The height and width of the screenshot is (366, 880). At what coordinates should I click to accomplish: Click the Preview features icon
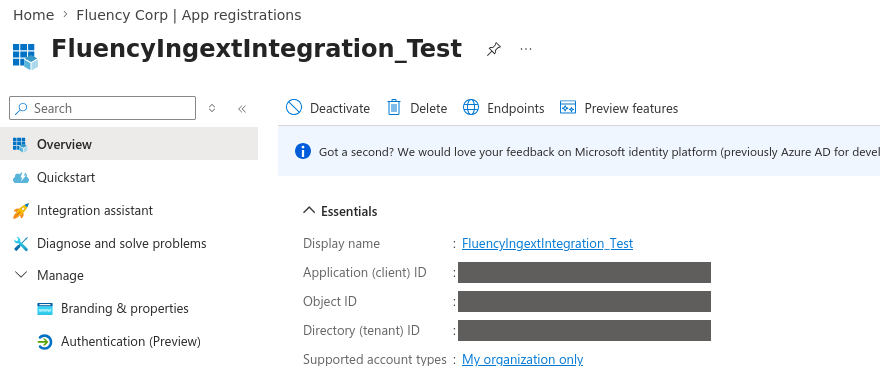[568, 107]
